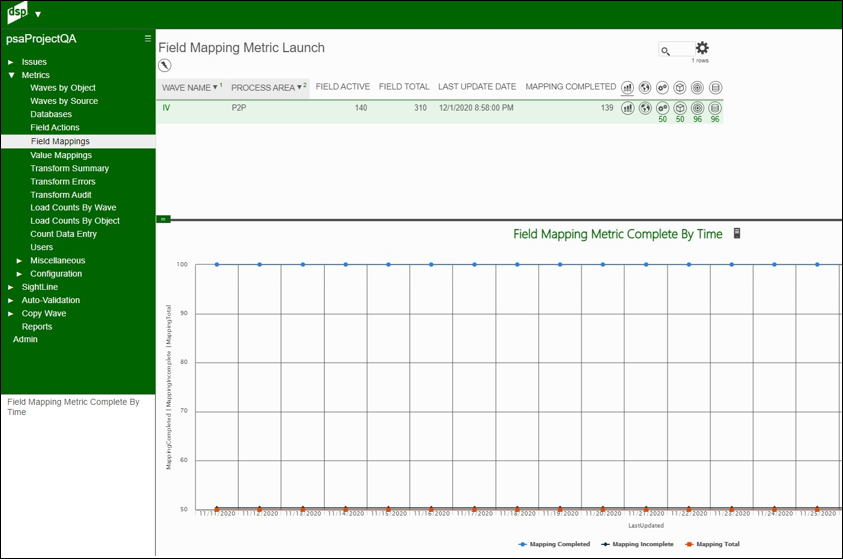Viewport: 843px width, 559px height.
Task: Toggle Mapping Total legend entry
Action: 712,544
